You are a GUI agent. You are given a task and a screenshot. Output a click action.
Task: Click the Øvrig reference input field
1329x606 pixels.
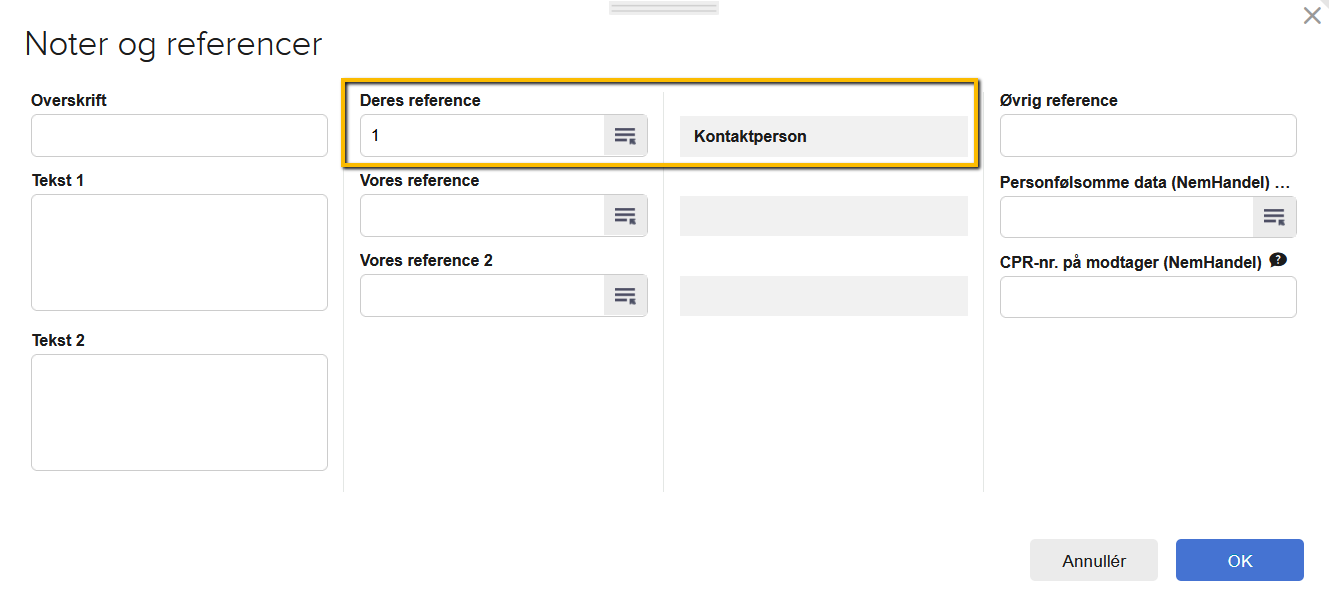(x=1148, y=136)
